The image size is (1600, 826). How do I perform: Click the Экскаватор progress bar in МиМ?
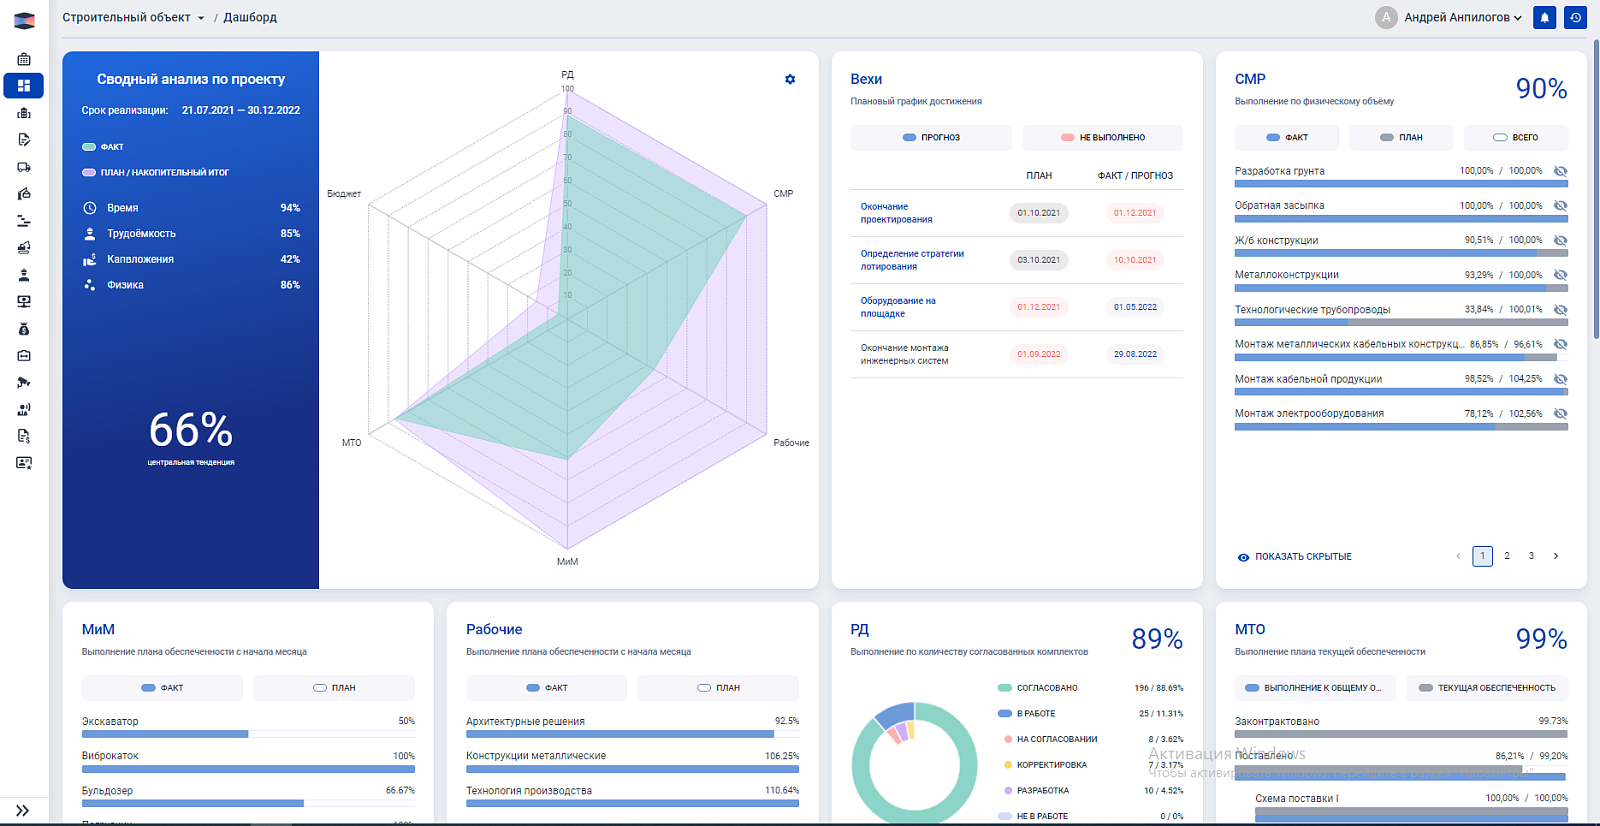248,734
